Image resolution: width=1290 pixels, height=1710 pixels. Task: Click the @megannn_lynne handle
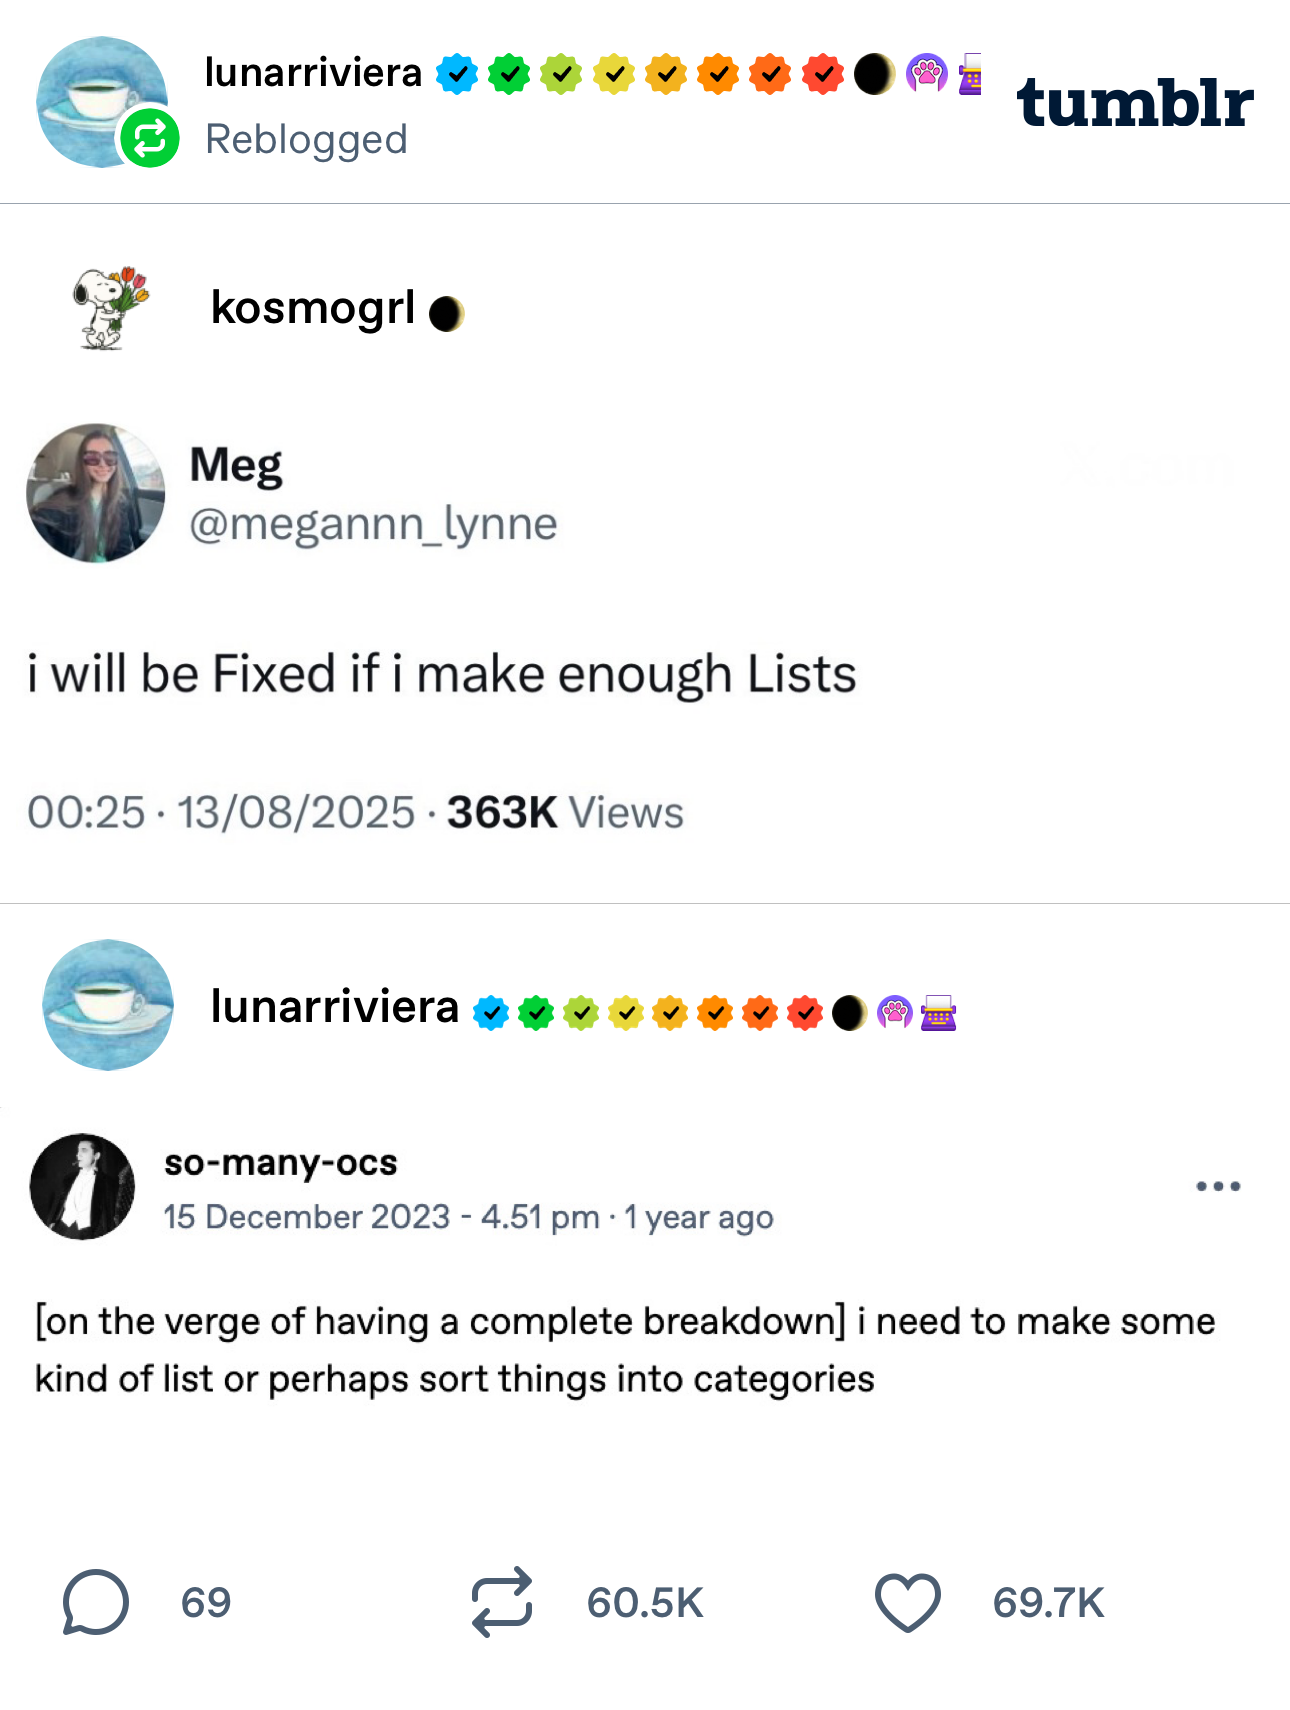coord(373,524)
